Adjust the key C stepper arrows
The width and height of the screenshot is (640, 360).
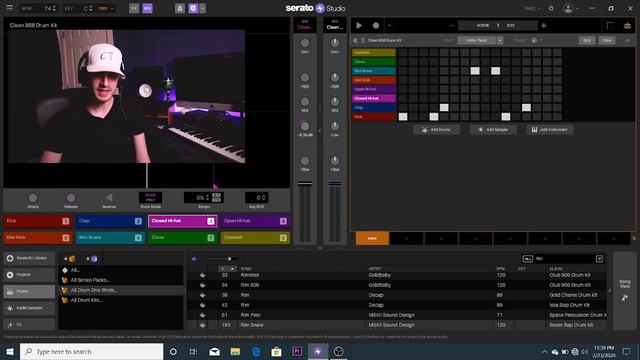click(91, 8)
